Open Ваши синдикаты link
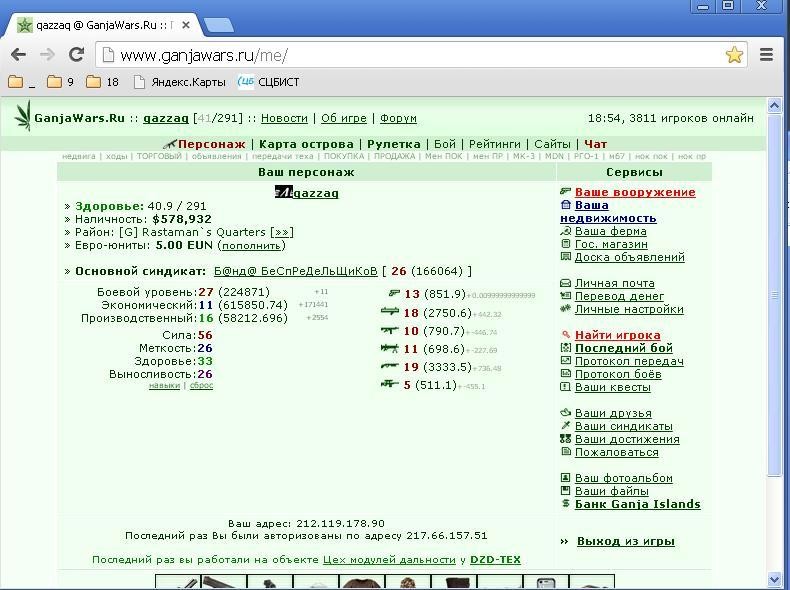This screenshot has width=790, height=590. click(624, 426)
